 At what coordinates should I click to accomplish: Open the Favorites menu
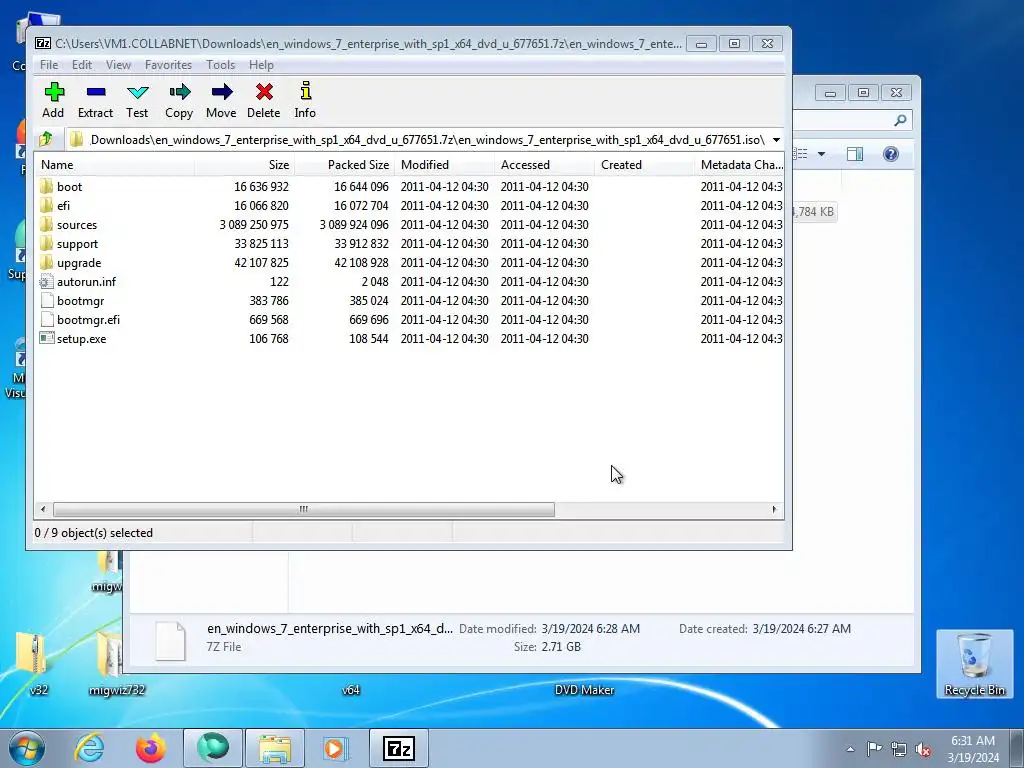[168, 65]
